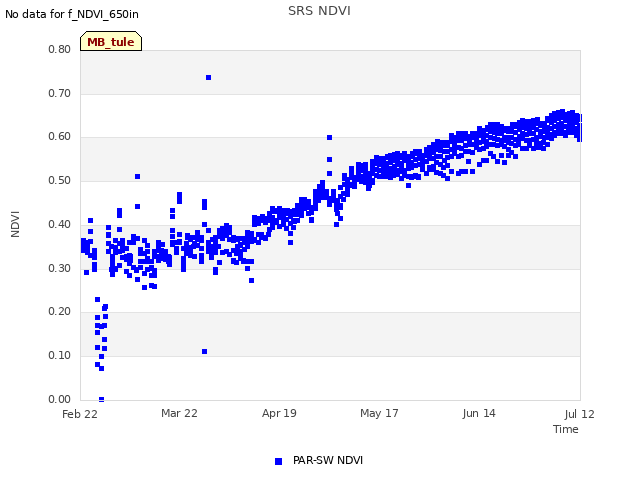Click the NDVI y-axis title
Screen dimensions: 640x480
click(15, 224)
